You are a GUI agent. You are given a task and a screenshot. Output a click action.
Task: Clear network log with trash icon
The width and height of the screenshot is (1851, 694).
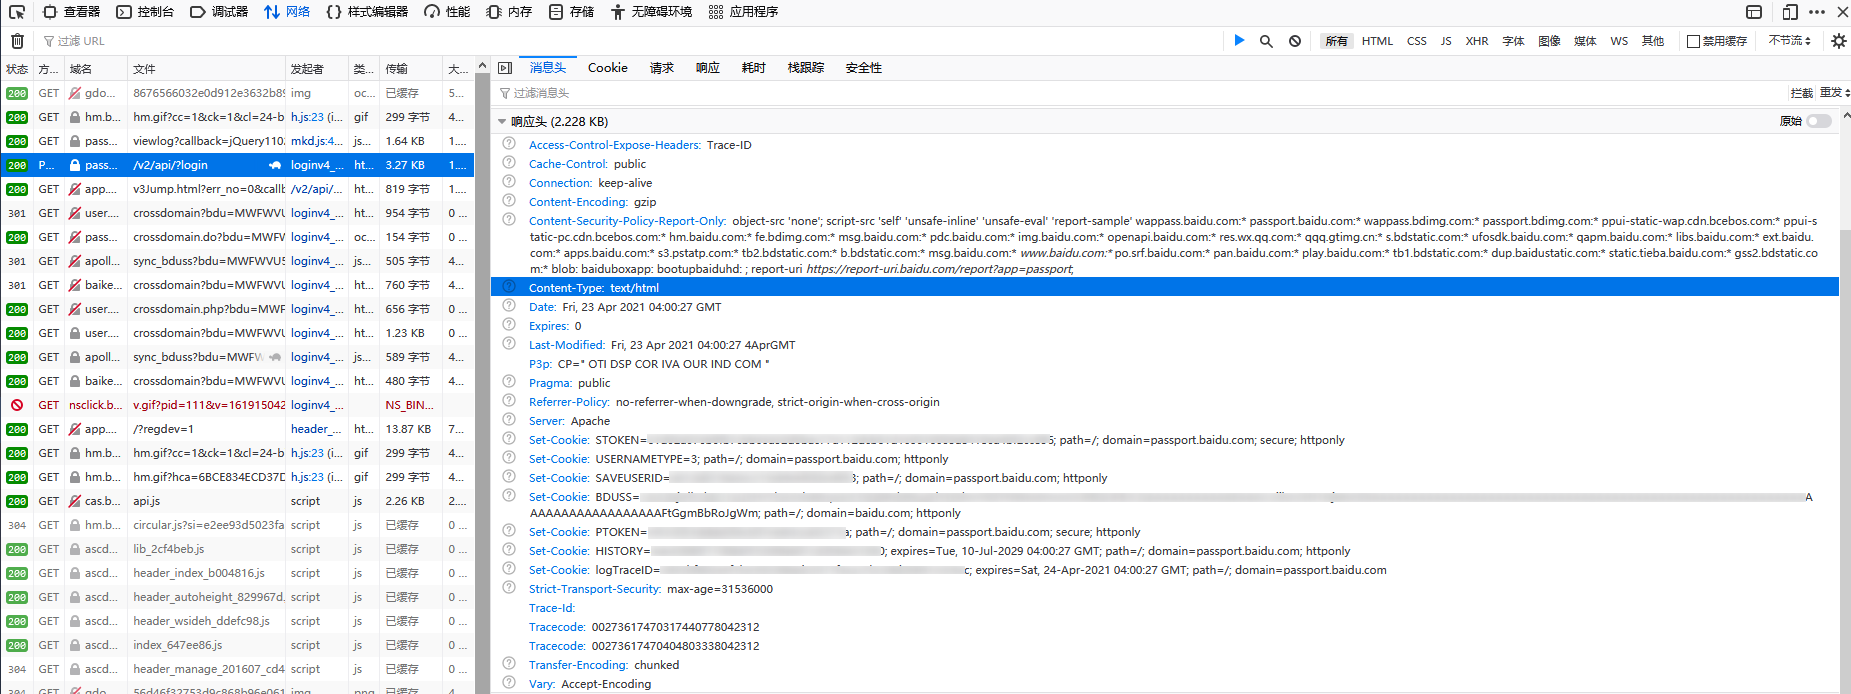pos(17,41)
